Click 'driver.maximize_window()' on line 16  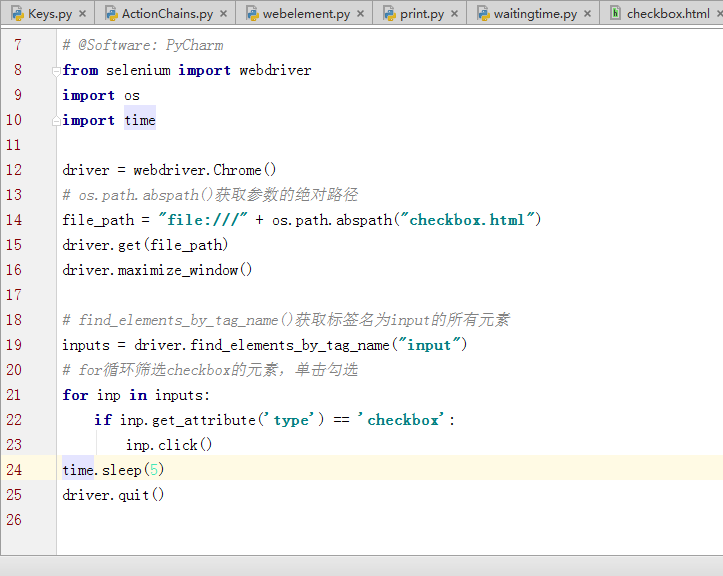coord(157,269)
